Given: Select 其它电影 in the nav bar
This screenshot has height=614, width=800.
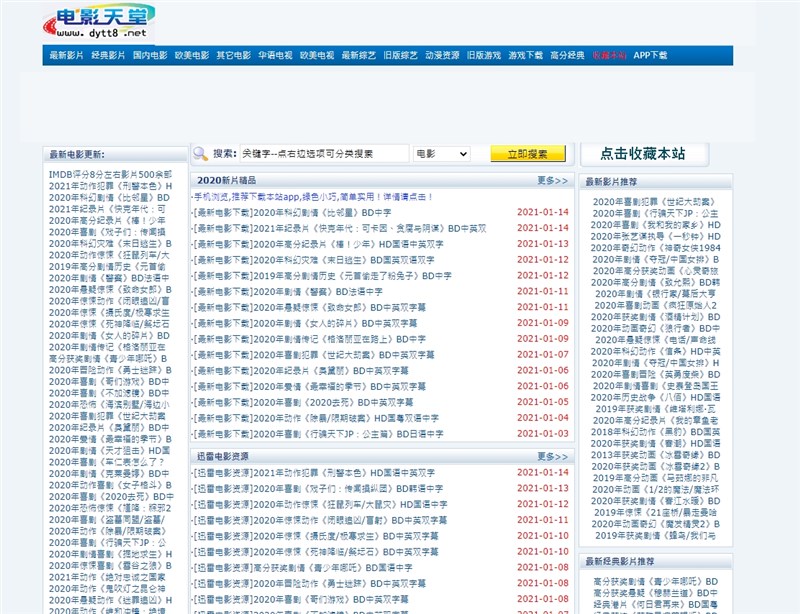Looking at the screenshot, I should 234,55.
